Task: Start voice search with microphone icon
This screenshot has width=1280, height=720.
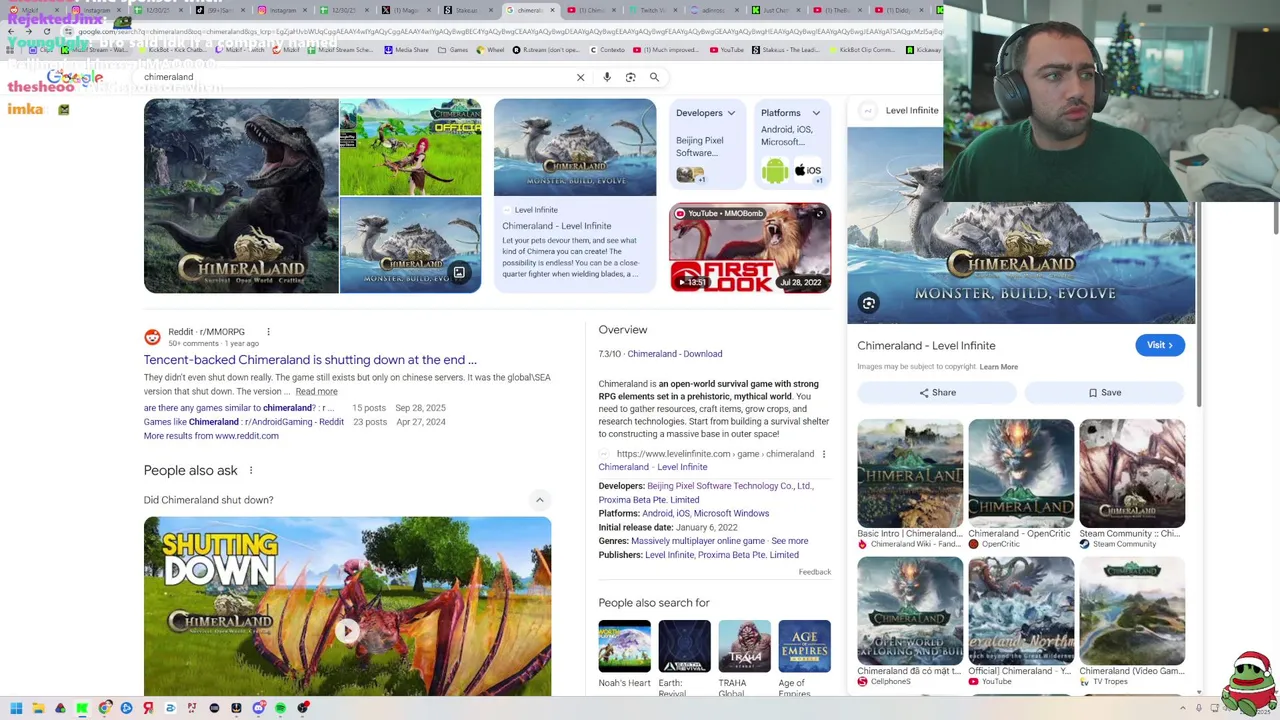Action: point(607,77)
